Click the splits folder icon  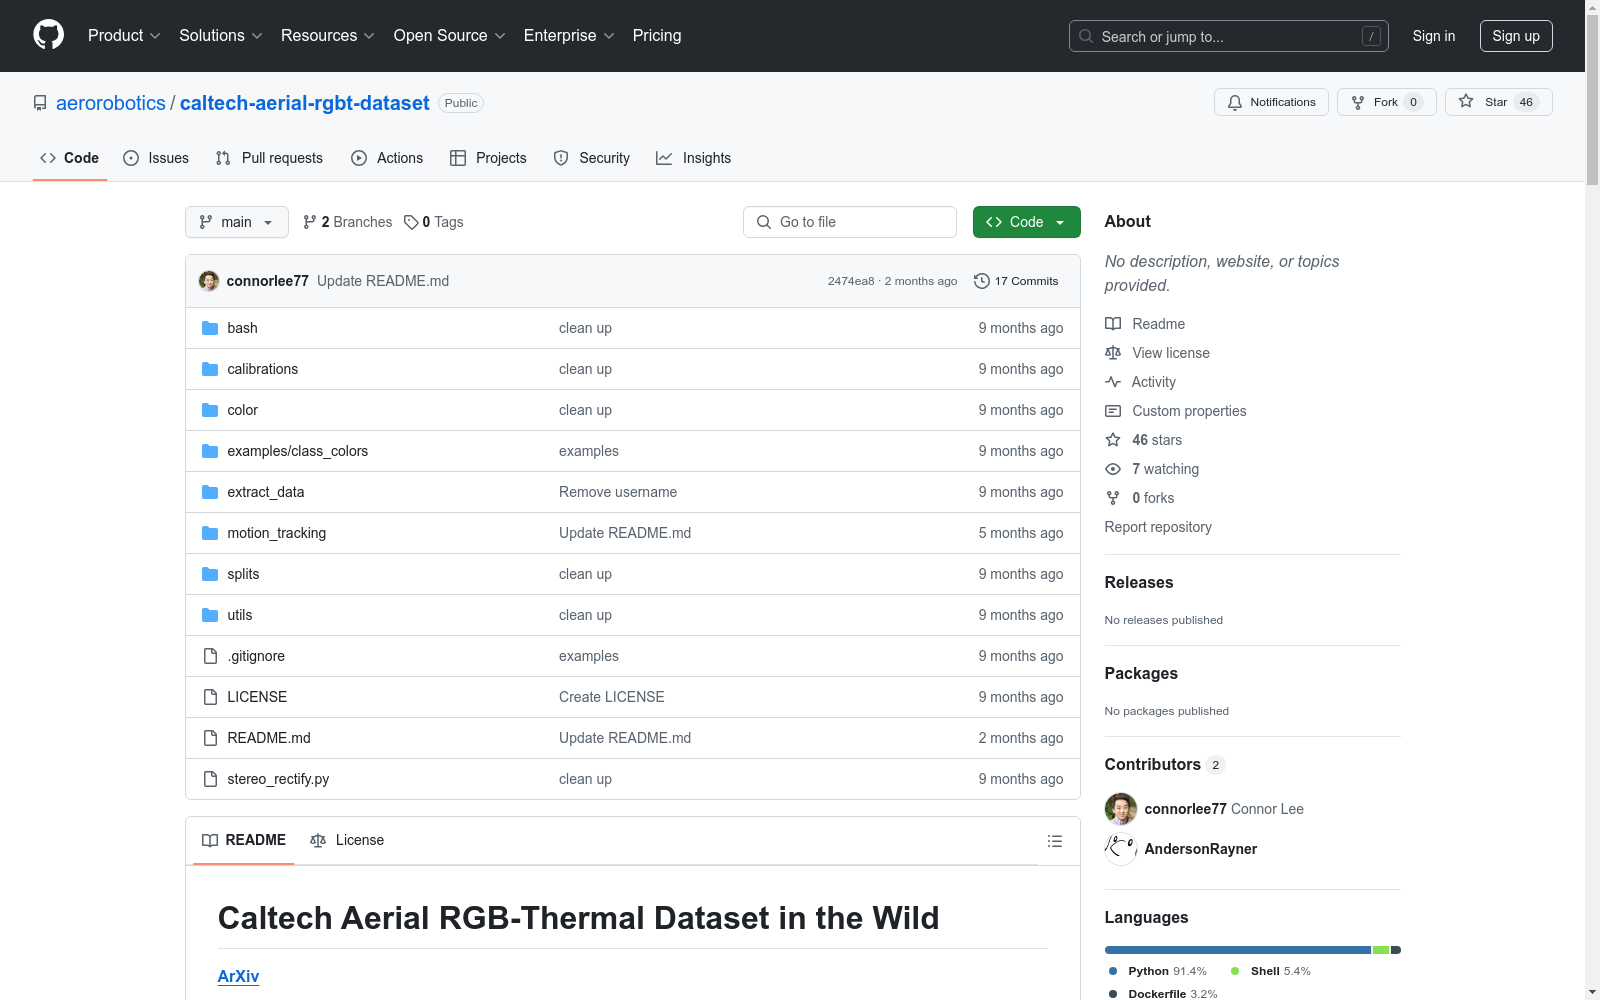click(210, 574)
